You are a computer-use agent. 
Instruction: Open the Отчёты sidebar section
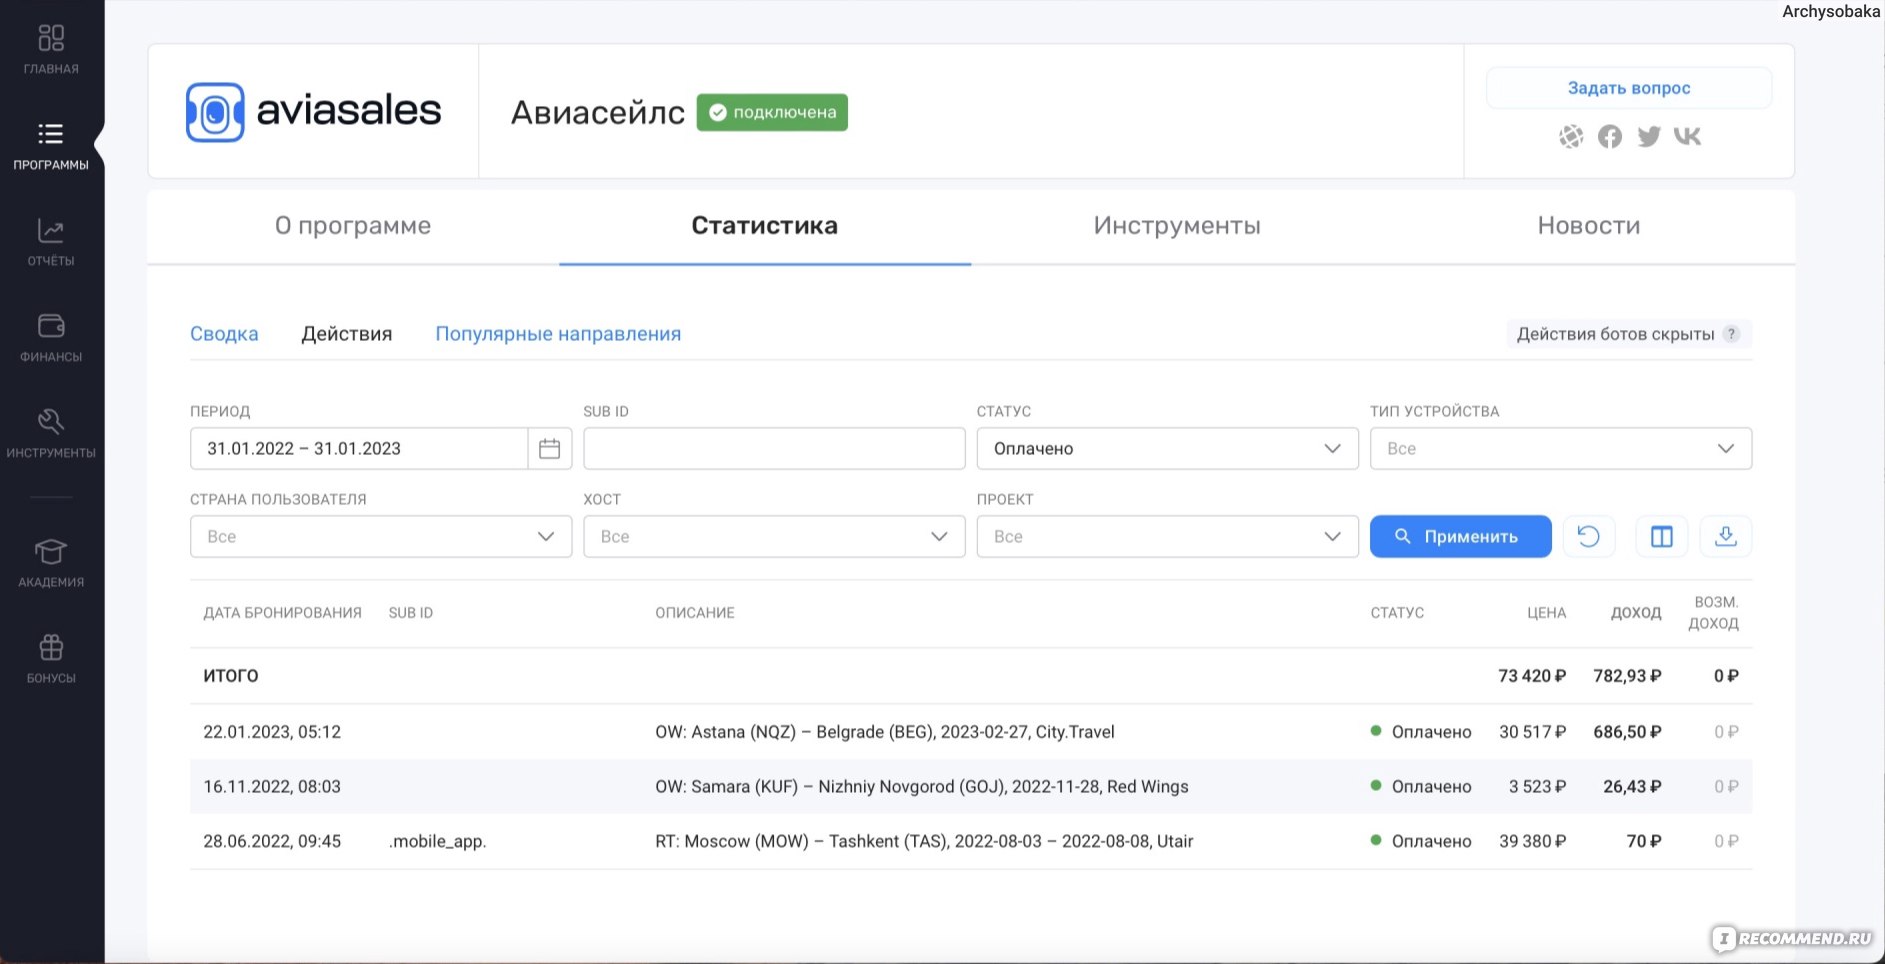[x=51, y=242]
